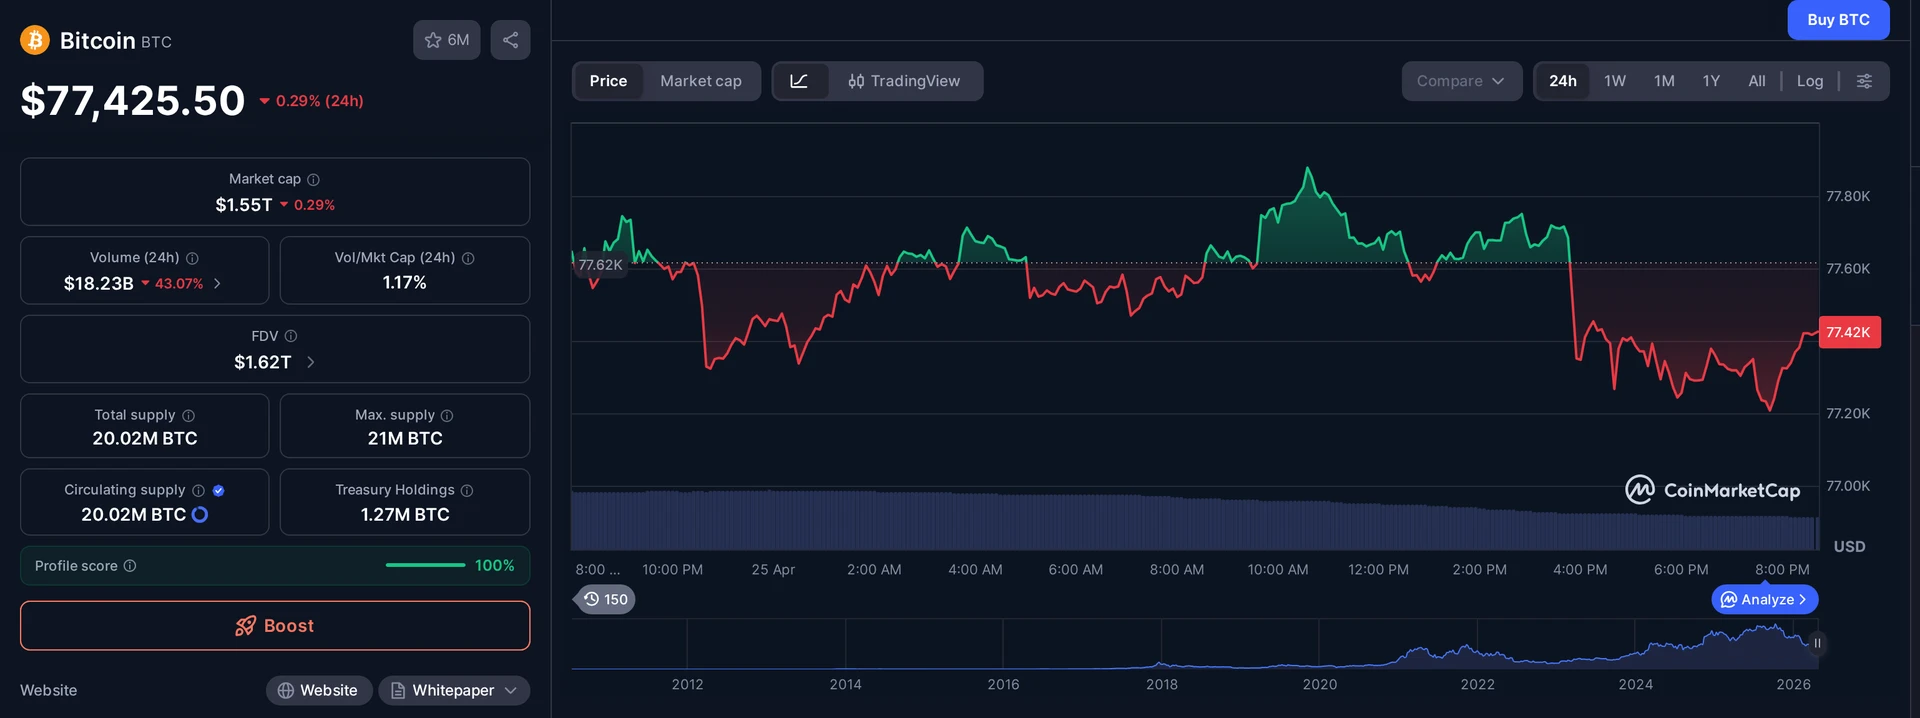This screenshot has width=1920, height=718.
Task: Open the Whitepaper dropdown
Action: [x=454, y=690]
